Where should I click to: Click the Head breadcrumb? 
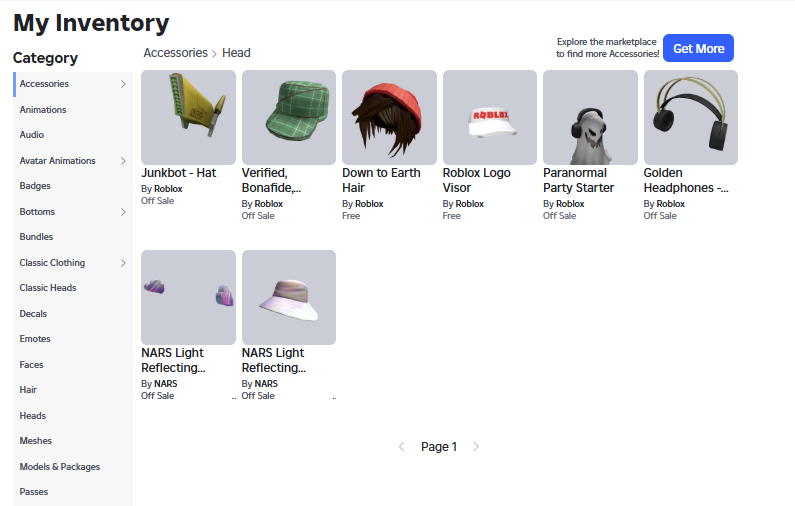236,53
